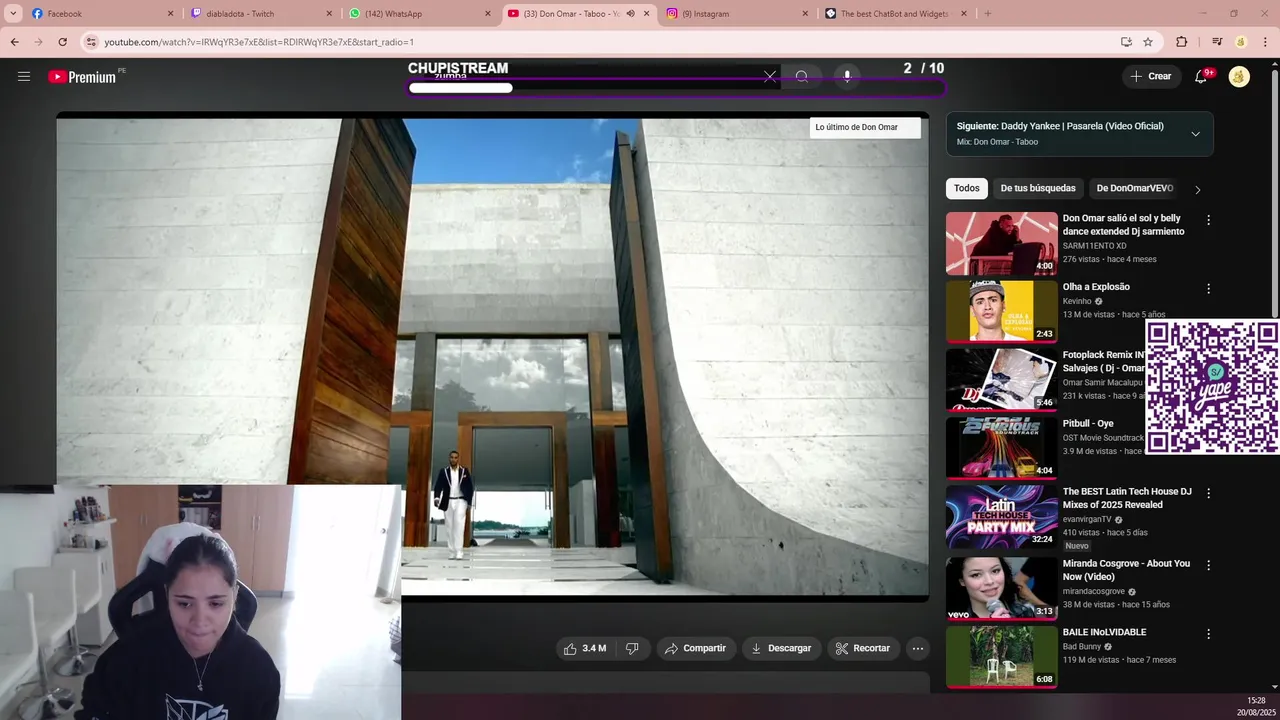The height and width of the screenshot is (720, 1280).
Task: Select the De tus búsquedas chip
Action: tap(1038, 188)
